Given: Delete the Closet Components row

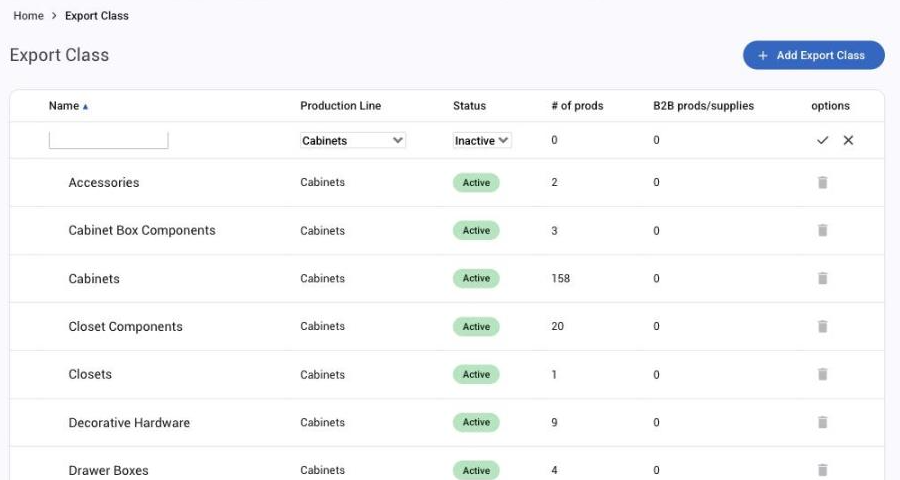Looking at the screenshot, I should (x=823, y=326).
